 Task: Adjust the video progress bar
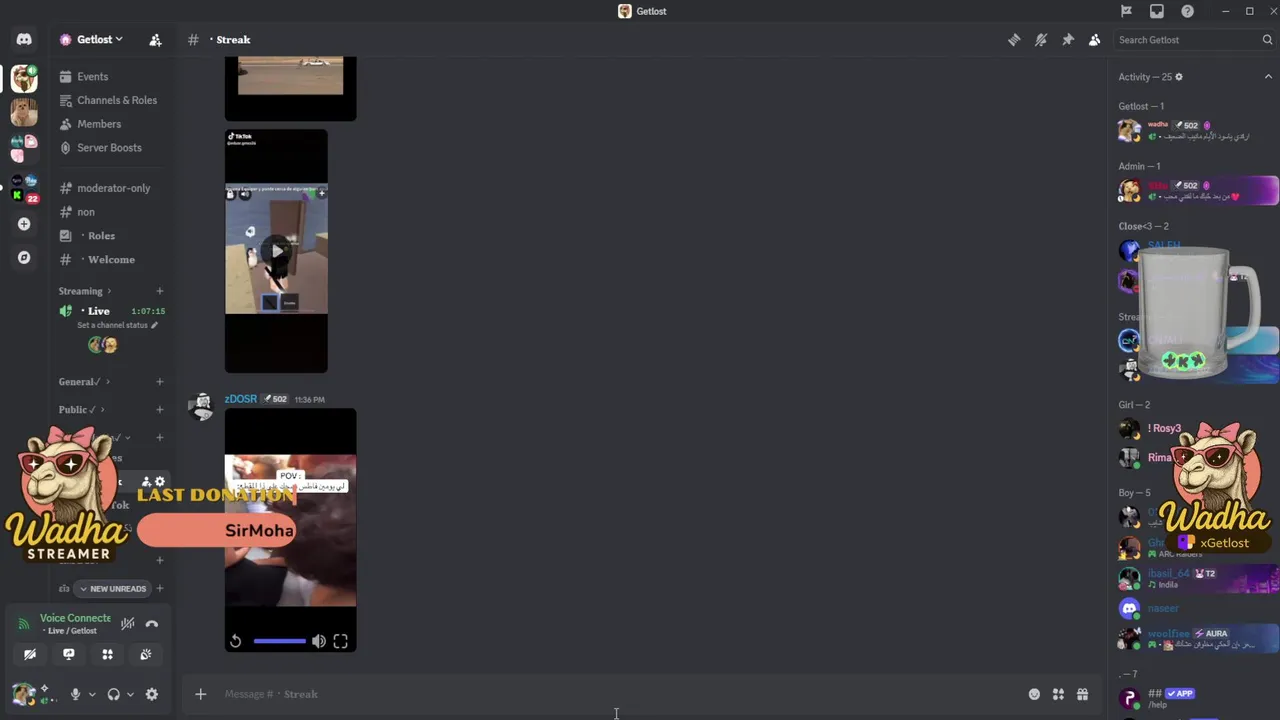(279, 642)
